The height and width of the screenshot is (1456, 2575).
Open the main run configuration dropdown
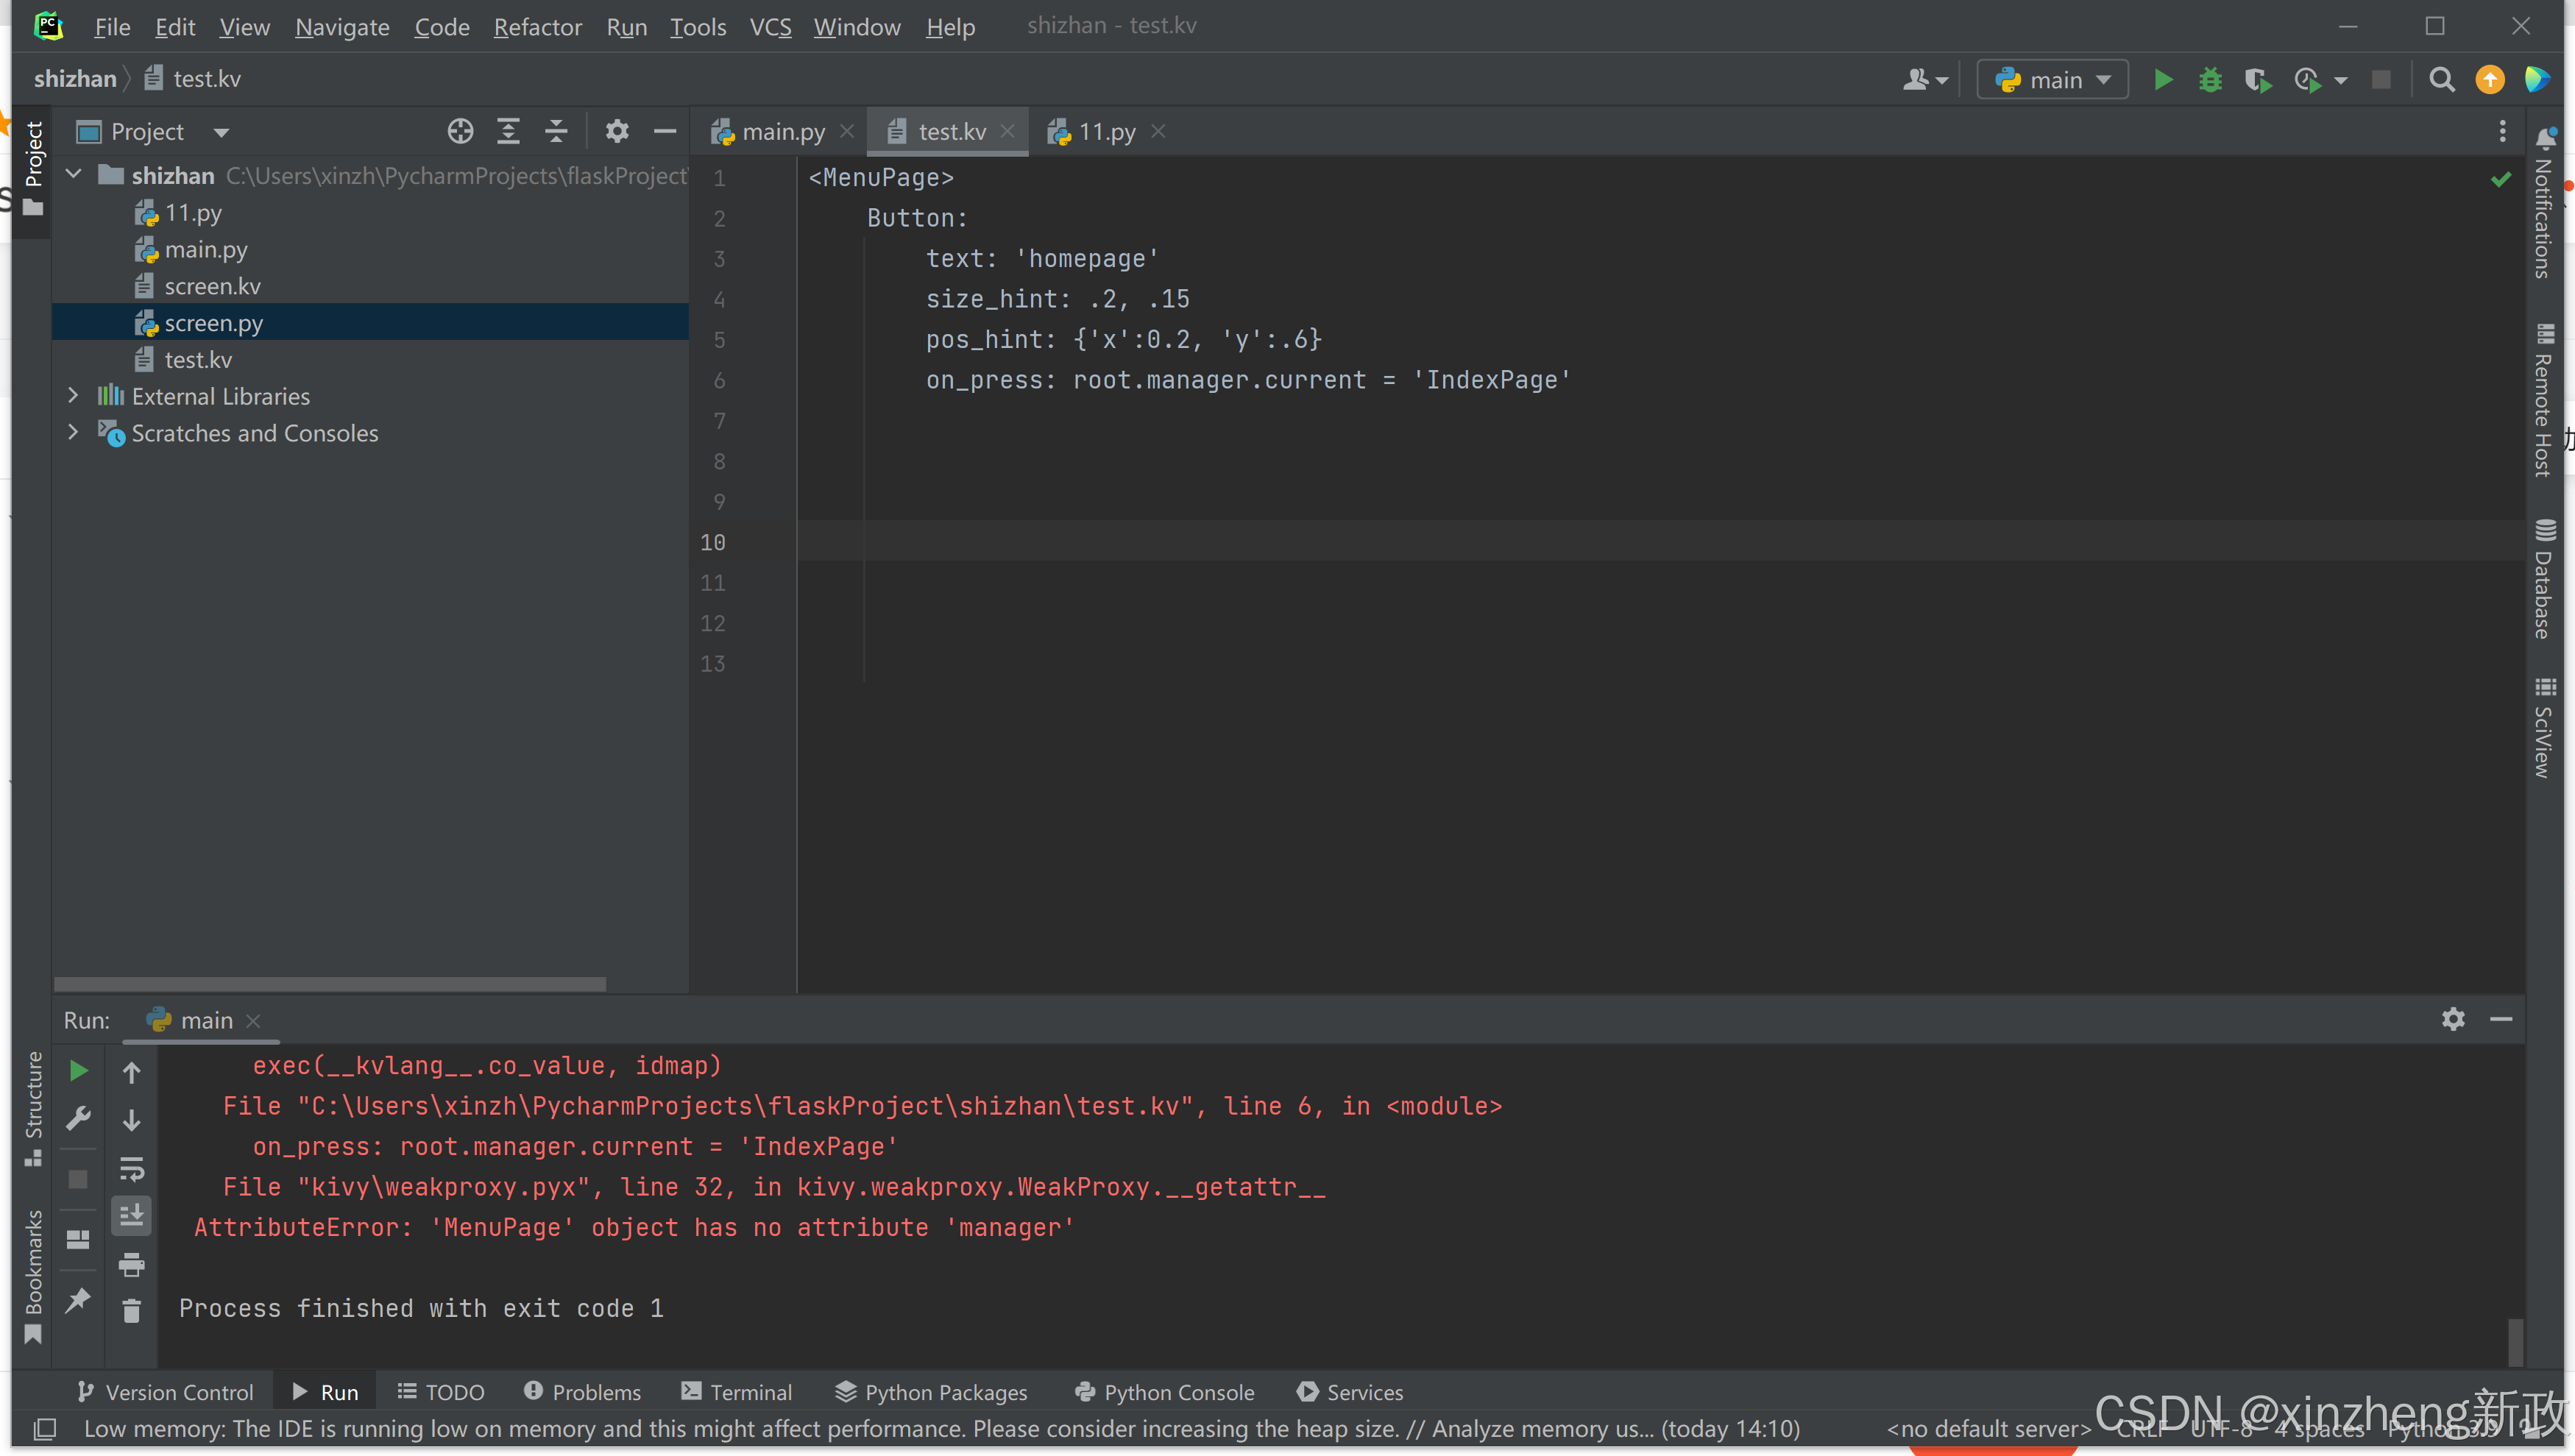(x=2053, y=80)
